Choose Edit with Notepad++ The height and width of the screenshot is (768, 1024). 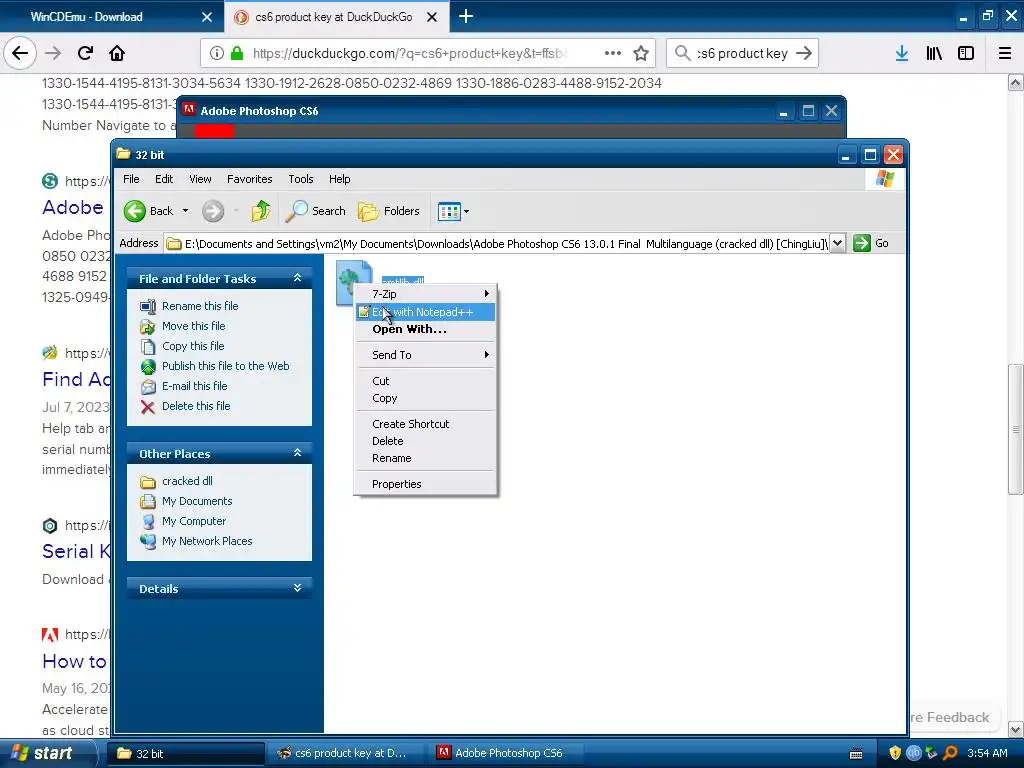click(x=426, y=312)
